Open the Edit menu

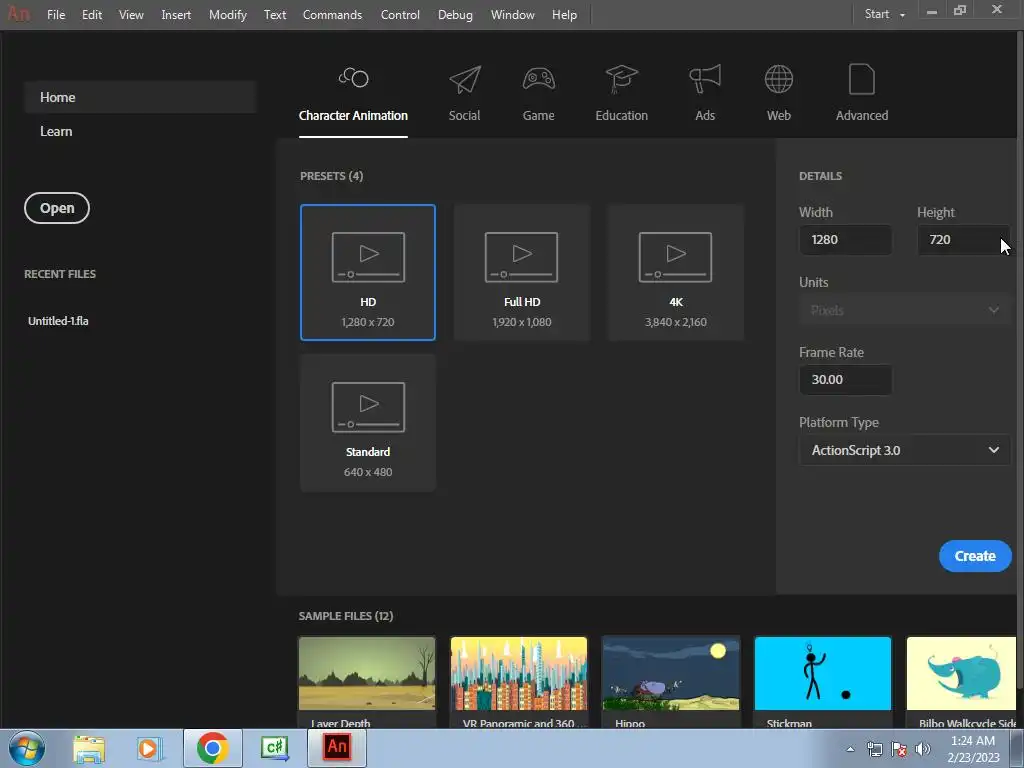click(x=91, y=14)
